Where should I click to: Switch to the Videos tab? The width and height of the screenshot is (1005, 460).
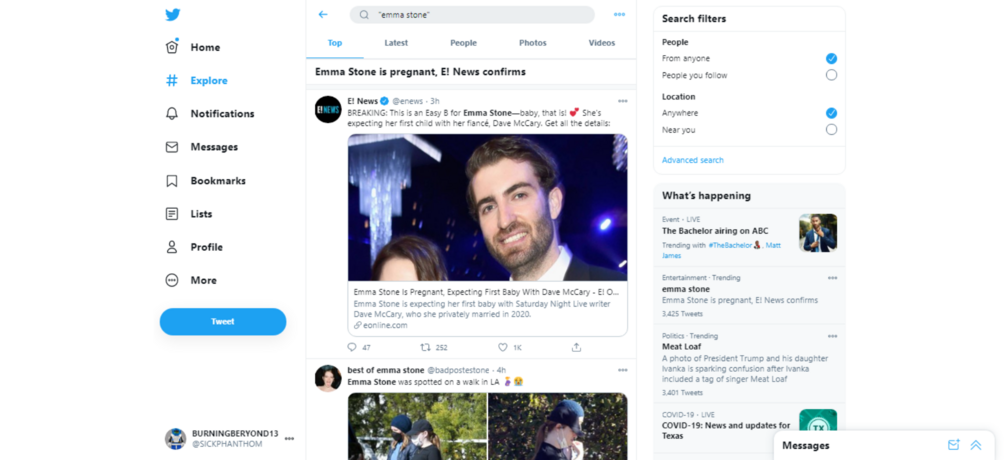(602, 43)
